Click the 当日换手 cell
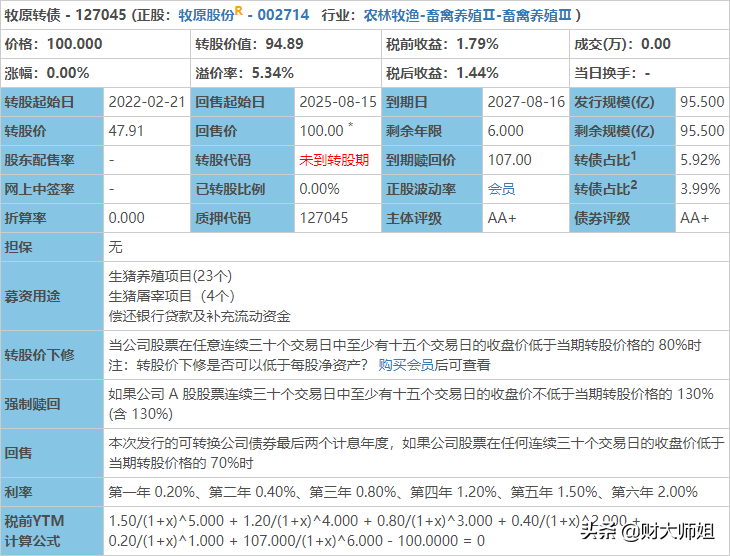This screenshot has height=556, width=730. click(649, 73)
